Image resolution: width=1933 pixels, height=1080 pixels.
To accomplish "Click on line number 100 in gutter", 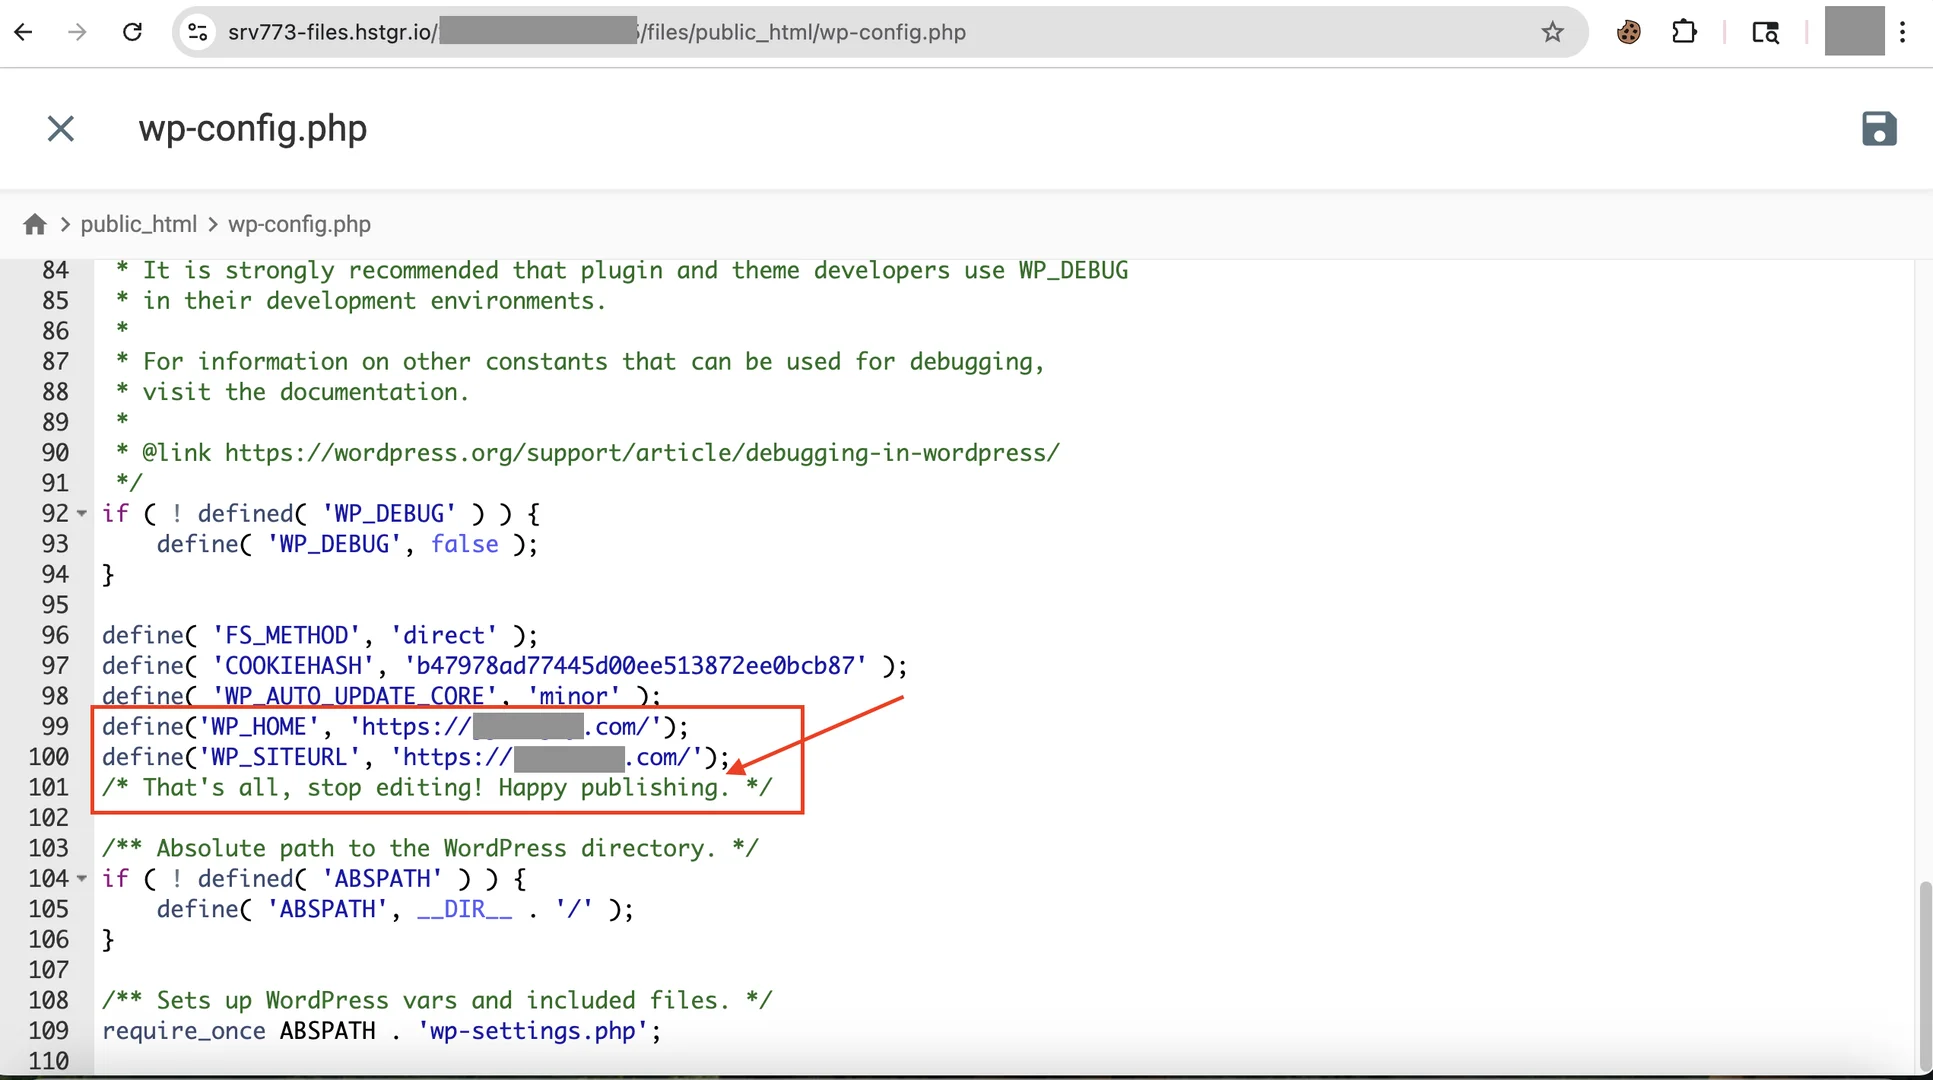I will pyautogui.click(x=49, y=757).
